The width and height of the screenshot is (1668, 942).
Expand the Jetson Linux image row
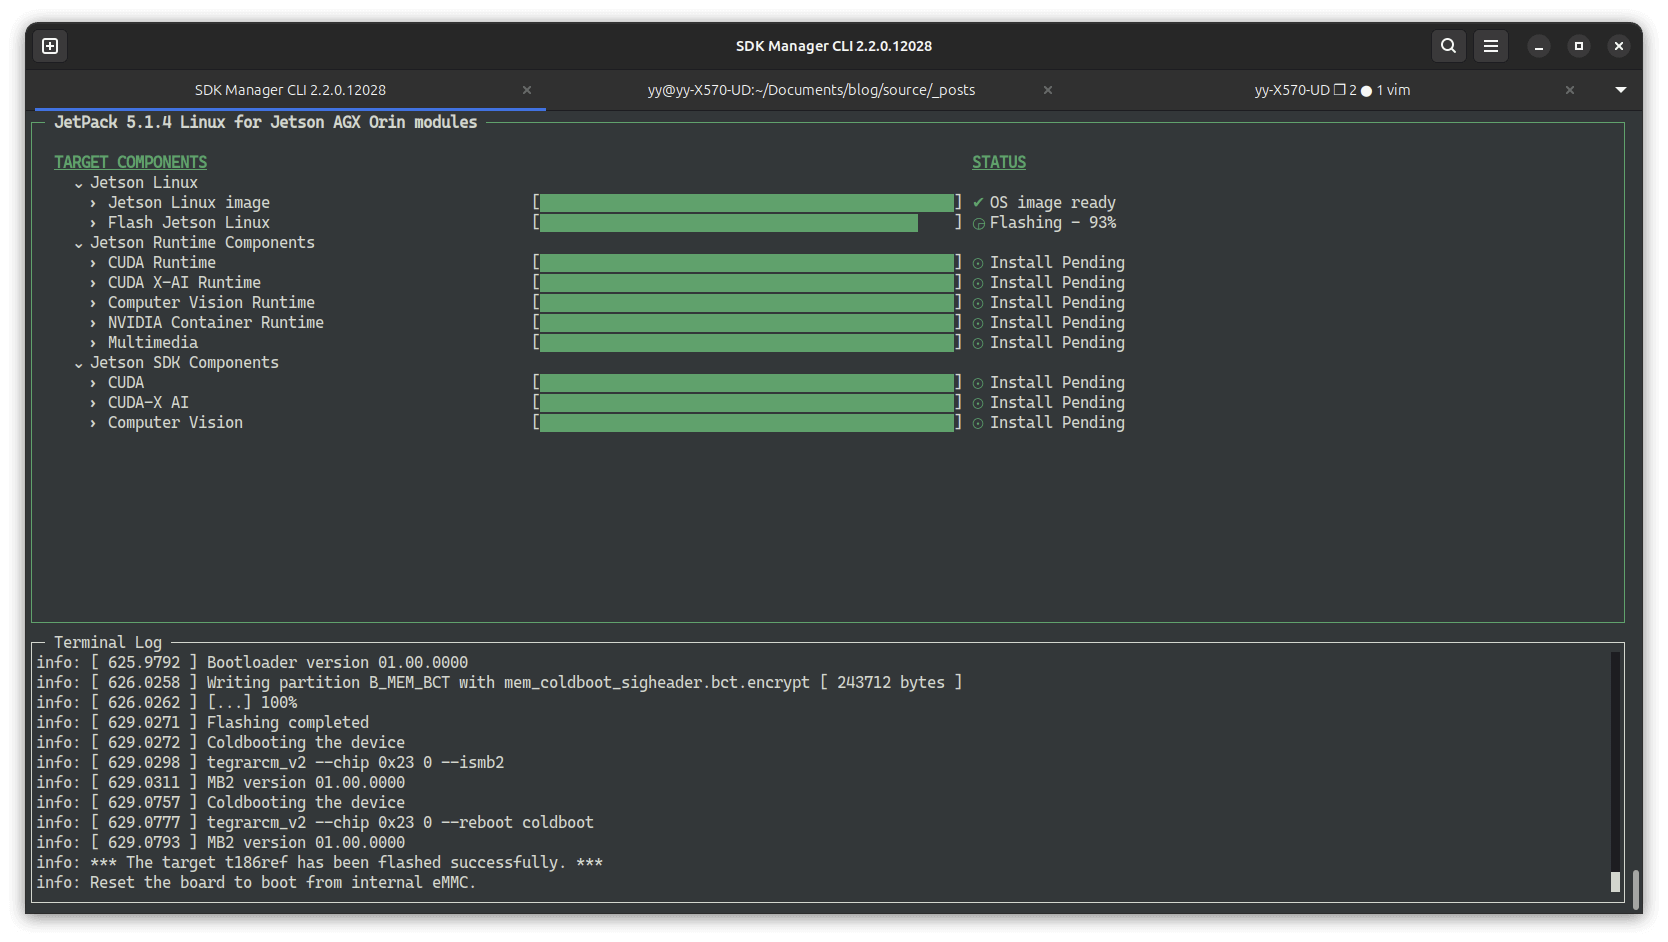(93, 203)
